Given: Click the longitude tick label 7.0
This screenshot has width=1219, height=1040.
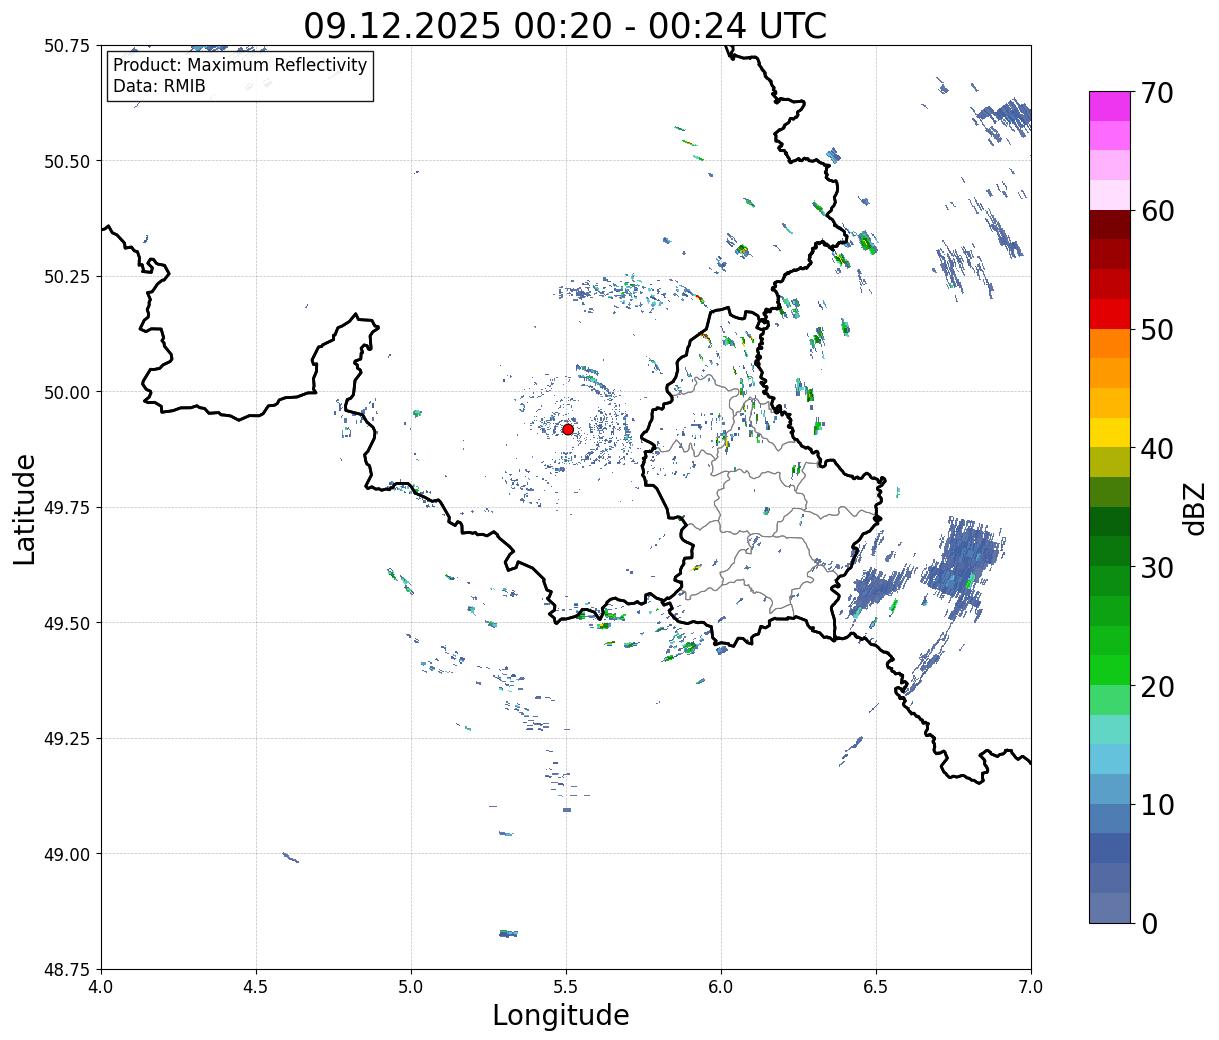Looking at the screenshot, I should 1031,986.
